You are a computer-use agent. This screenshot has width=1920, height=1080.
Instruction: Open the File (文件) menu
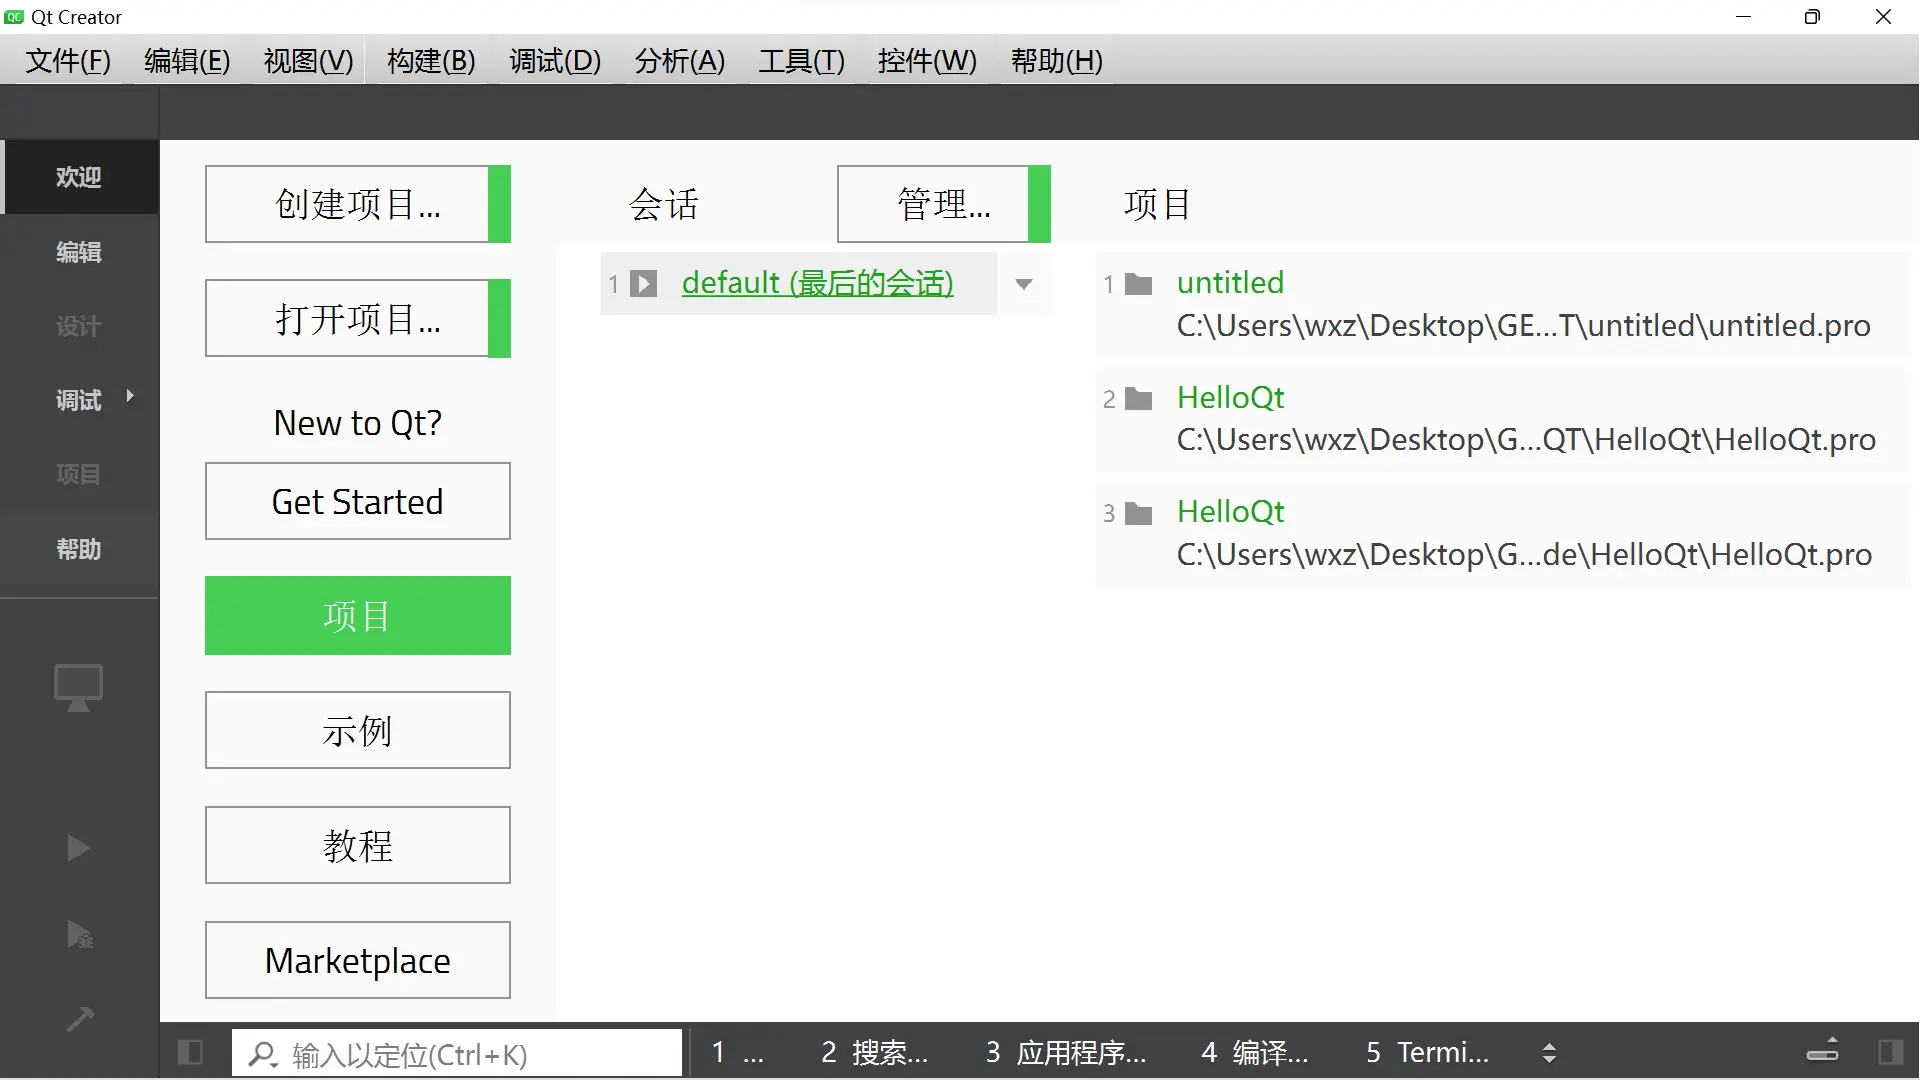(x=68, y=61)
